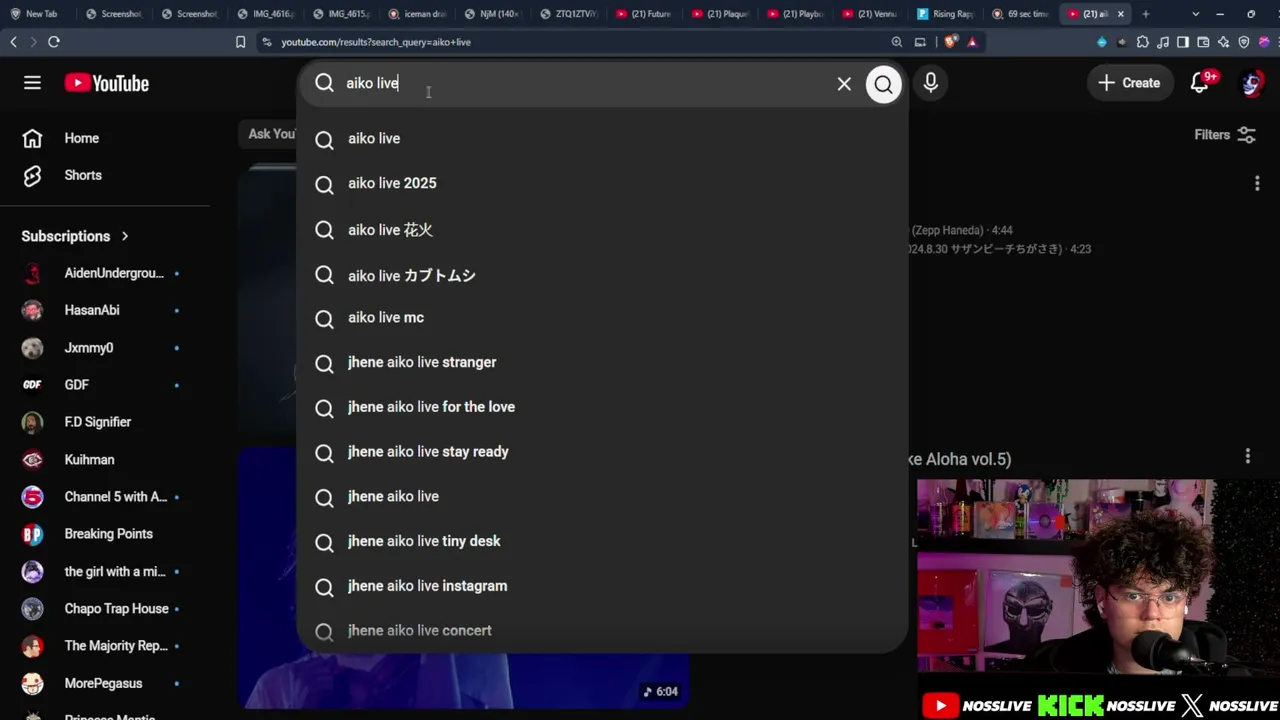Open the Leo AI sparkle icon
Screen dimensions: 1280x720
click(1224, 42)
